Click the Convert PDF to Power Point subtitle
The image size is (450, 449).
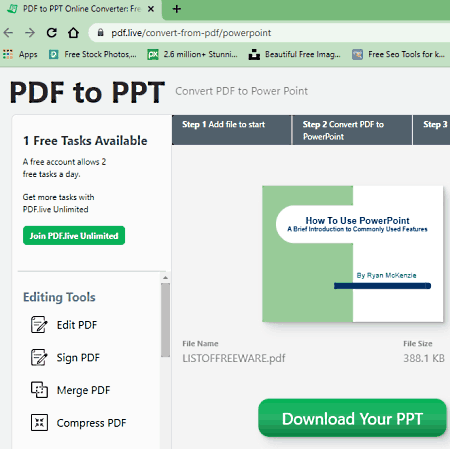[x=242, y=91]
